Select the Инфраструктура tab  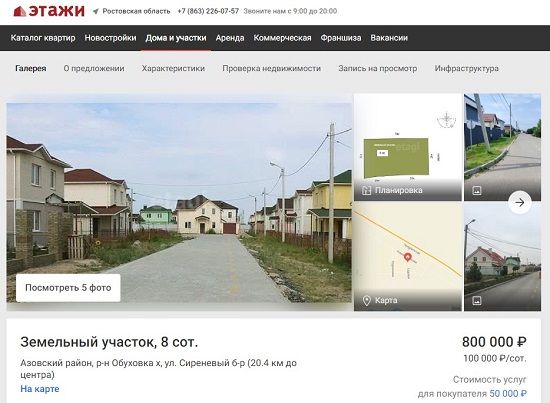467,68
